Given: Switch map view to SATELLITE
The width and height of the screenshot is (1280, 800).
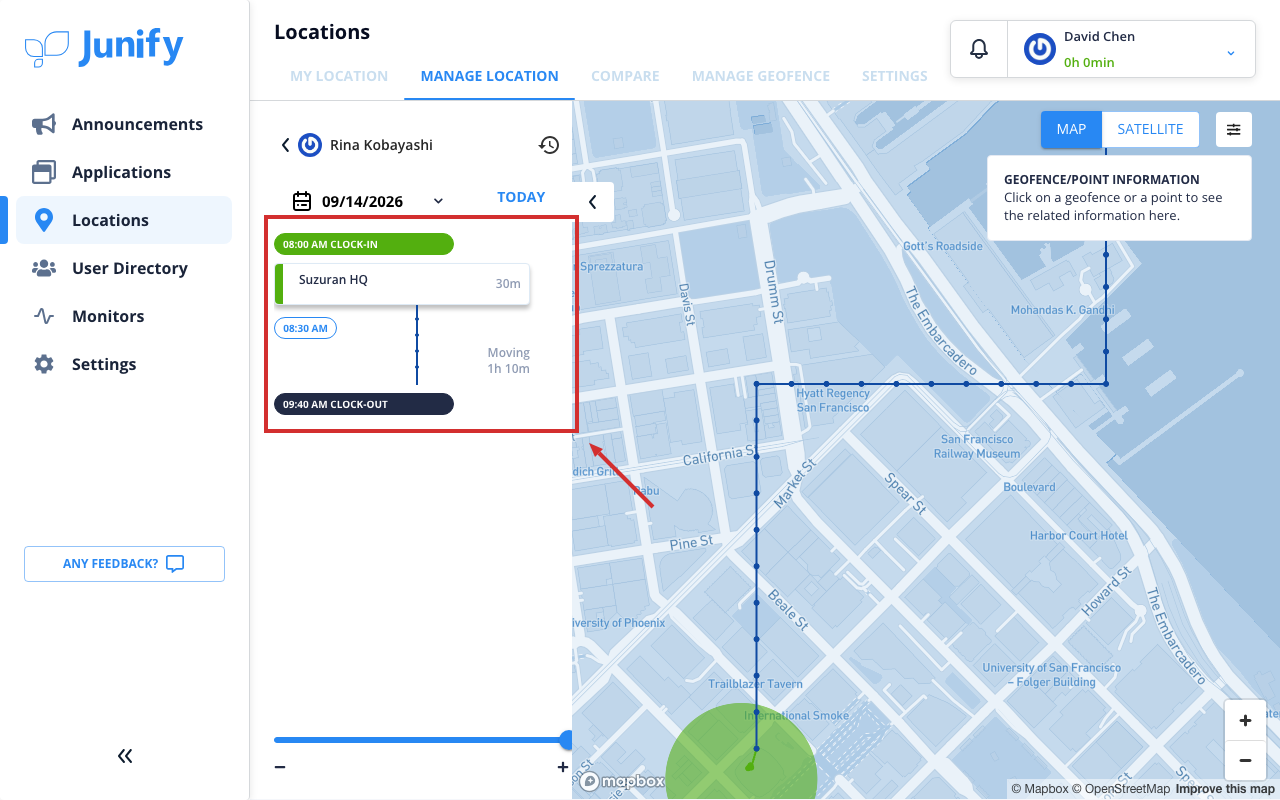Looking at the screenshot, I should (1150, 129).
